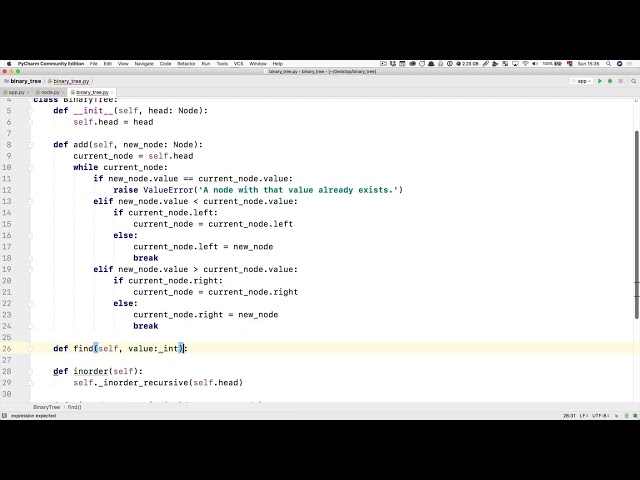Close the binary_tree.py tab

pos(112,93)
